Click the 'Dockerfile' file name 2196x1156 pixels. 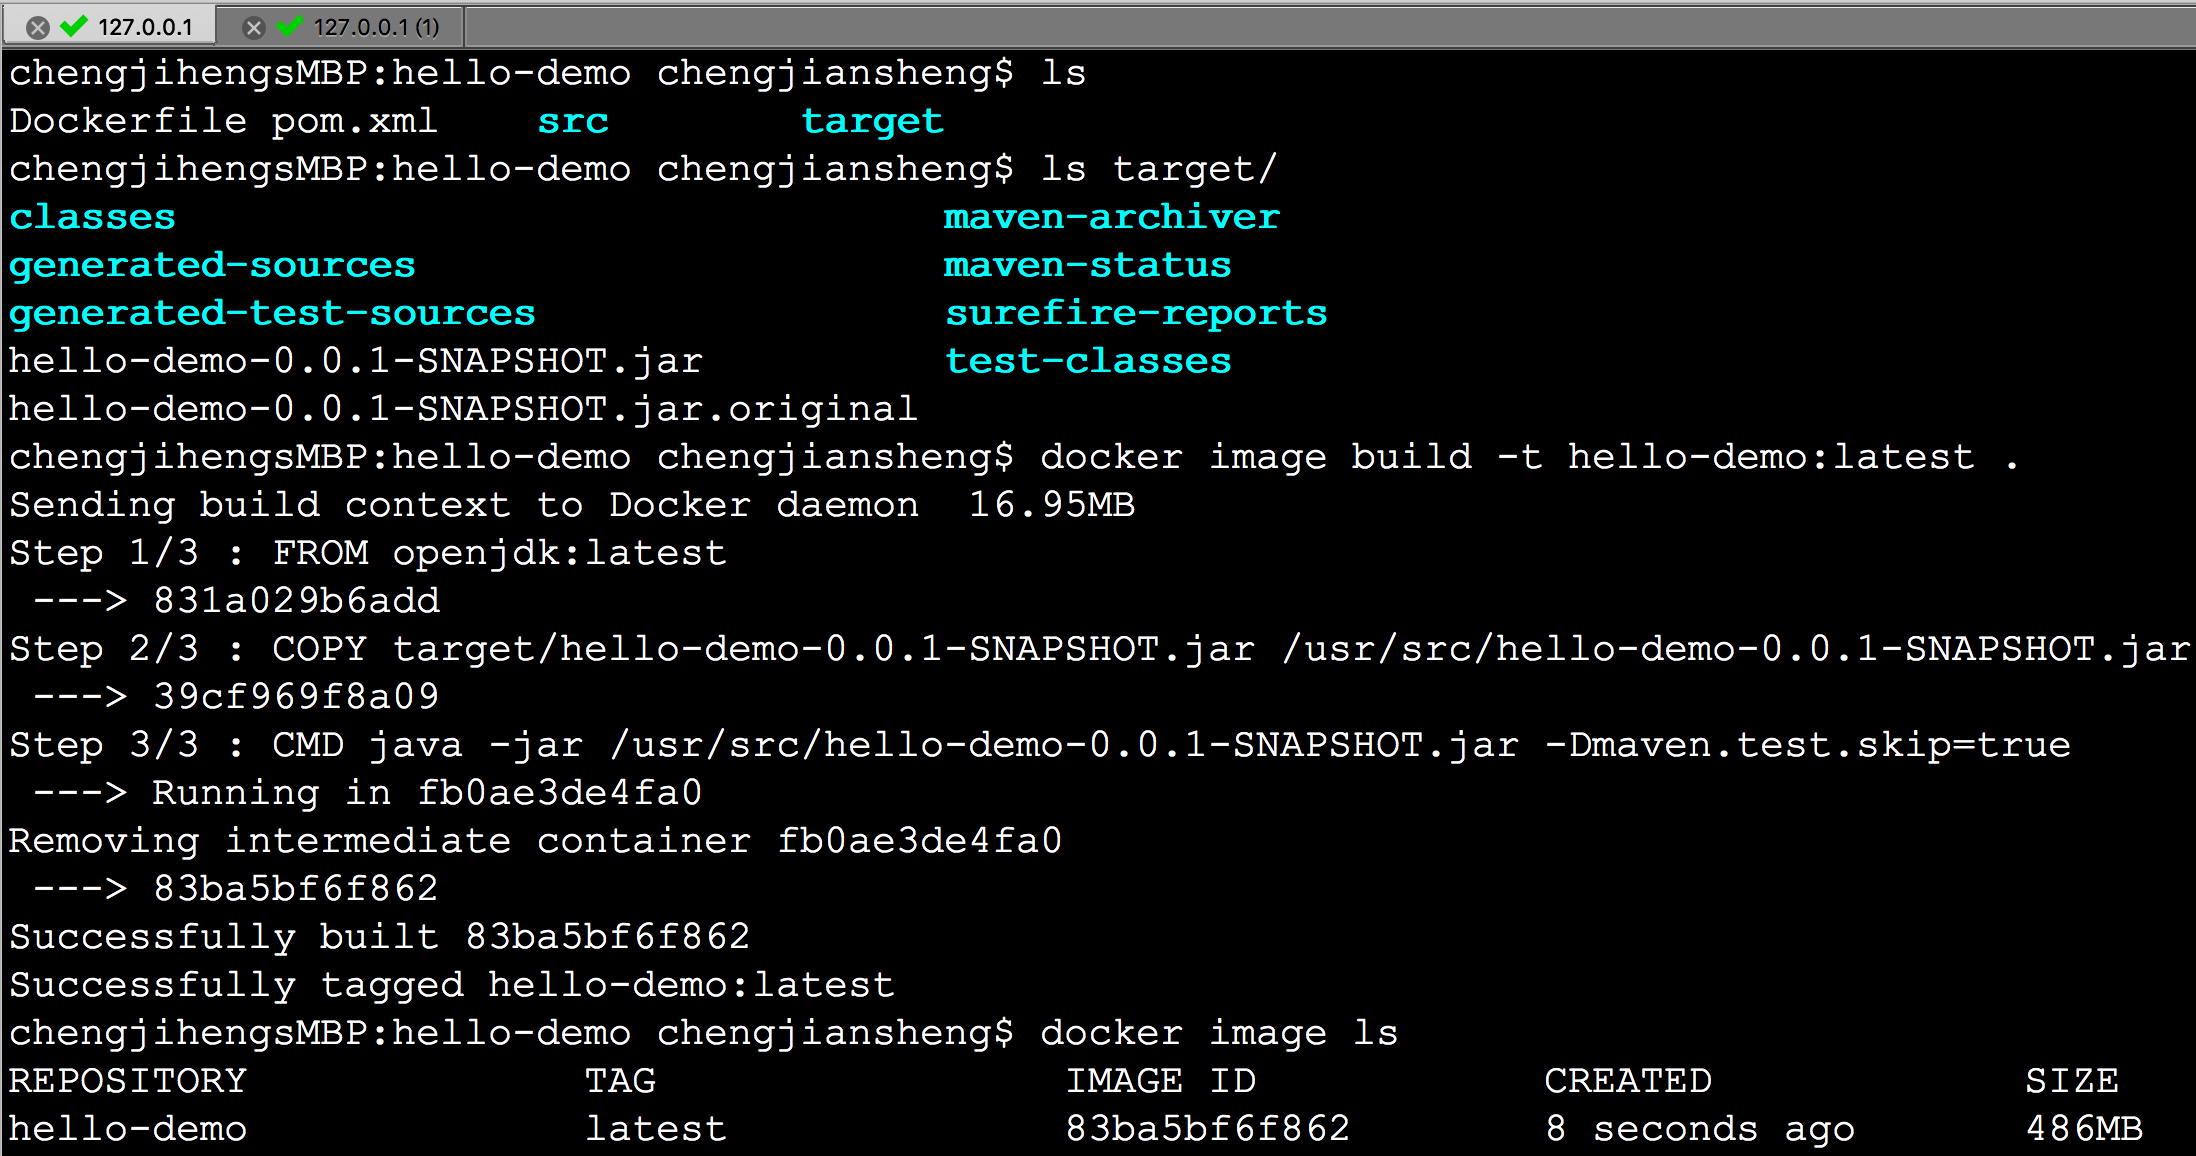(x=128, y=121)
